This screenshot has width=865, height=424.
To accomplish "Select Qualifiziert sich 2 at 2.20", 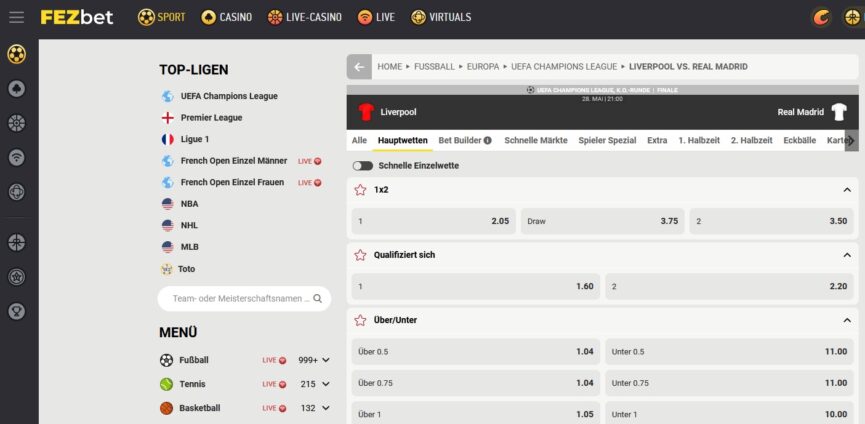I will (x=729, y=287).
